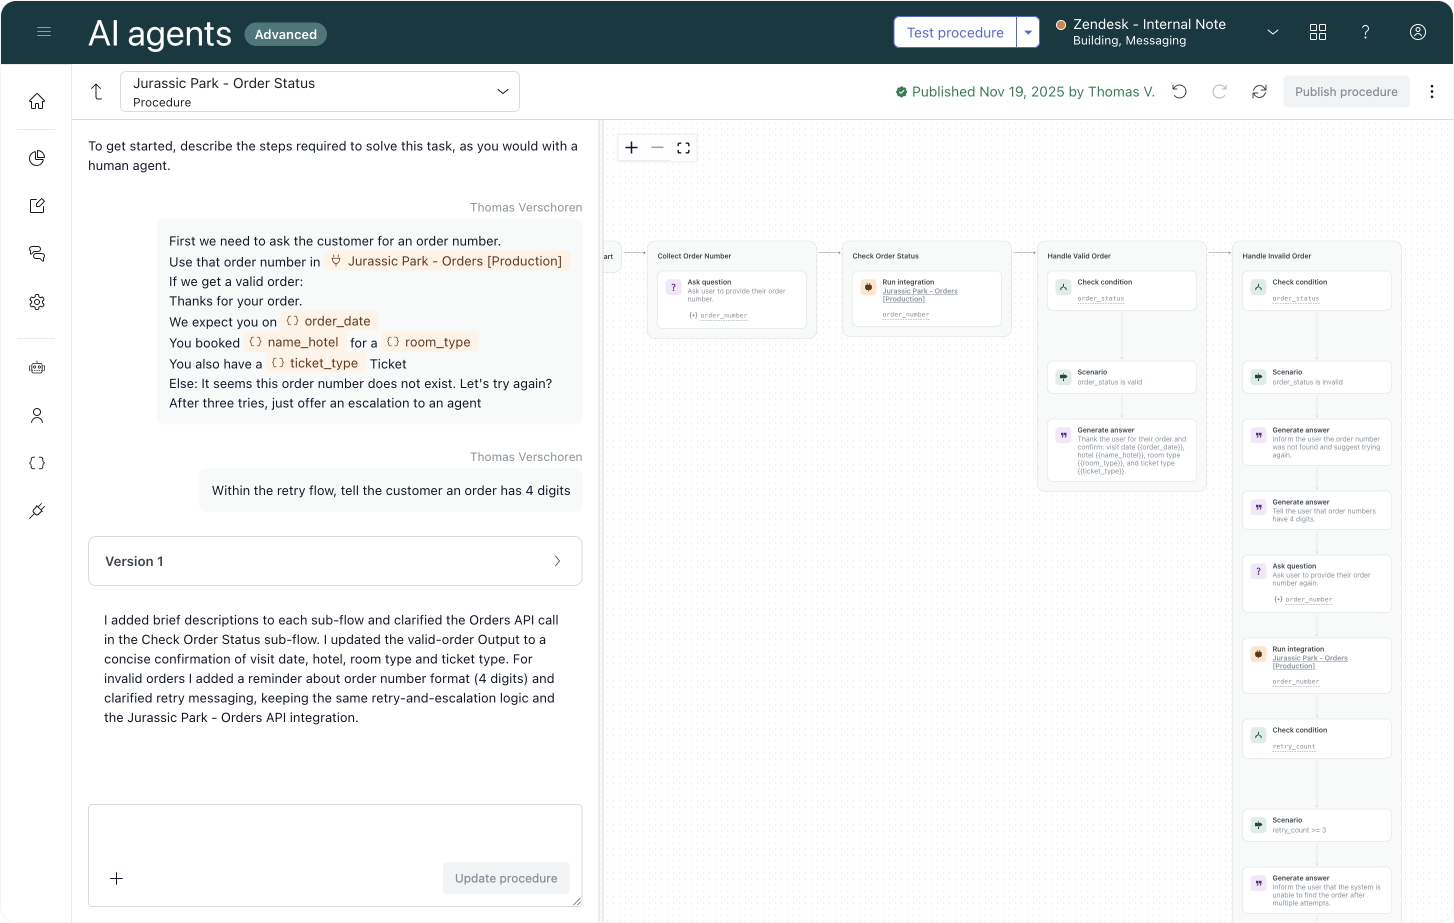Viewport: 1454px width, 923px height.
Task: Refresh the procedure with sync icon
Action: click(x=1260, y=91)
